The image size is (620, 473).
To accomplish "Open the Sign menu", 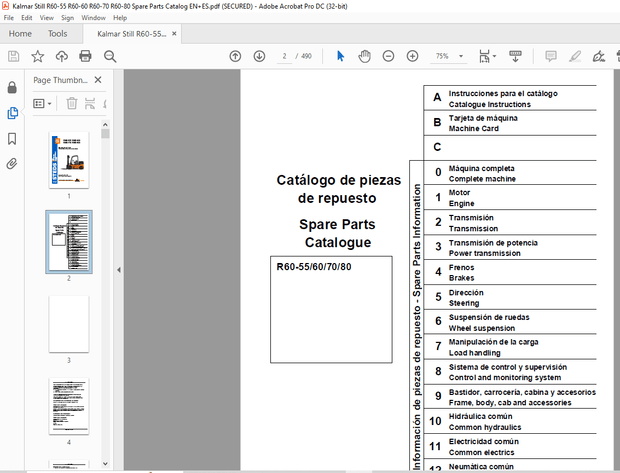I will point(67,18).
